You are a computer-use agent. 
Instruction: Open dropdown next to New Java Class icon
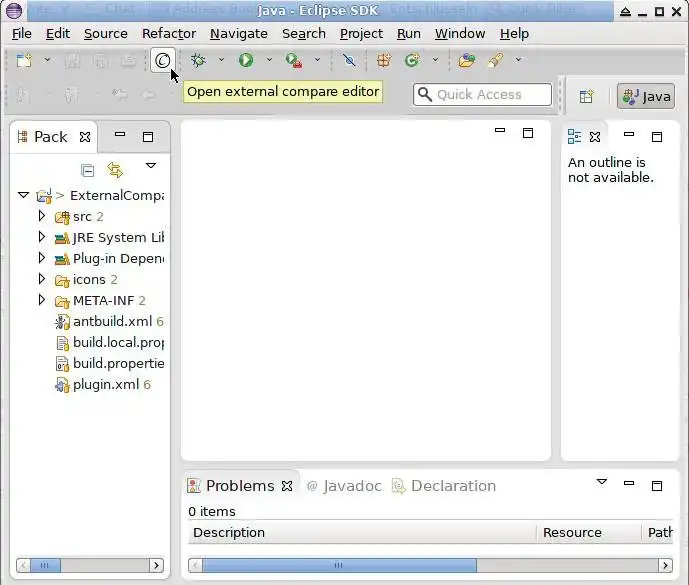[435, 60]
